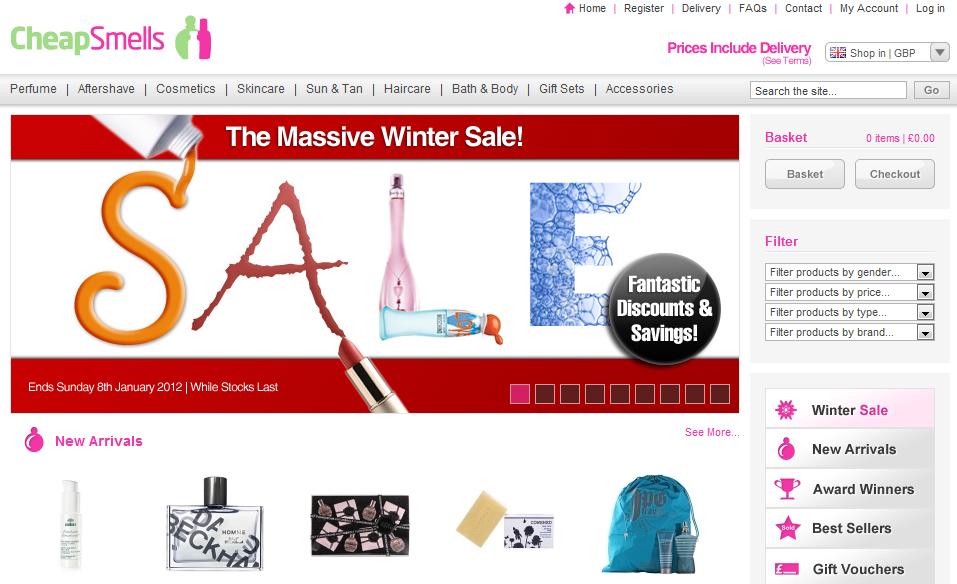Click the New Arrivals bottle icon in sidebar
This screenshot has width=957, height=584.
click(x=786, y=449)
